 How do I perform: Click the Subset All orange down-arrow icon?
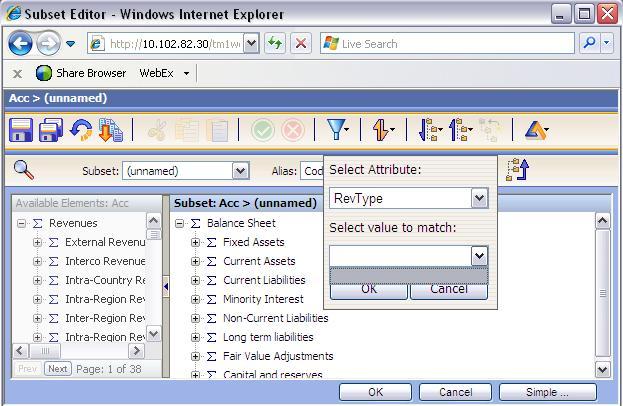coord(110,130)
